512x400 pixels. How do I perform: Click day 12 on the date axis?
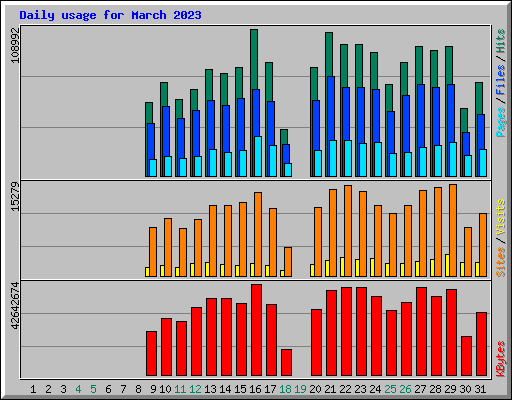pos(195,389)
